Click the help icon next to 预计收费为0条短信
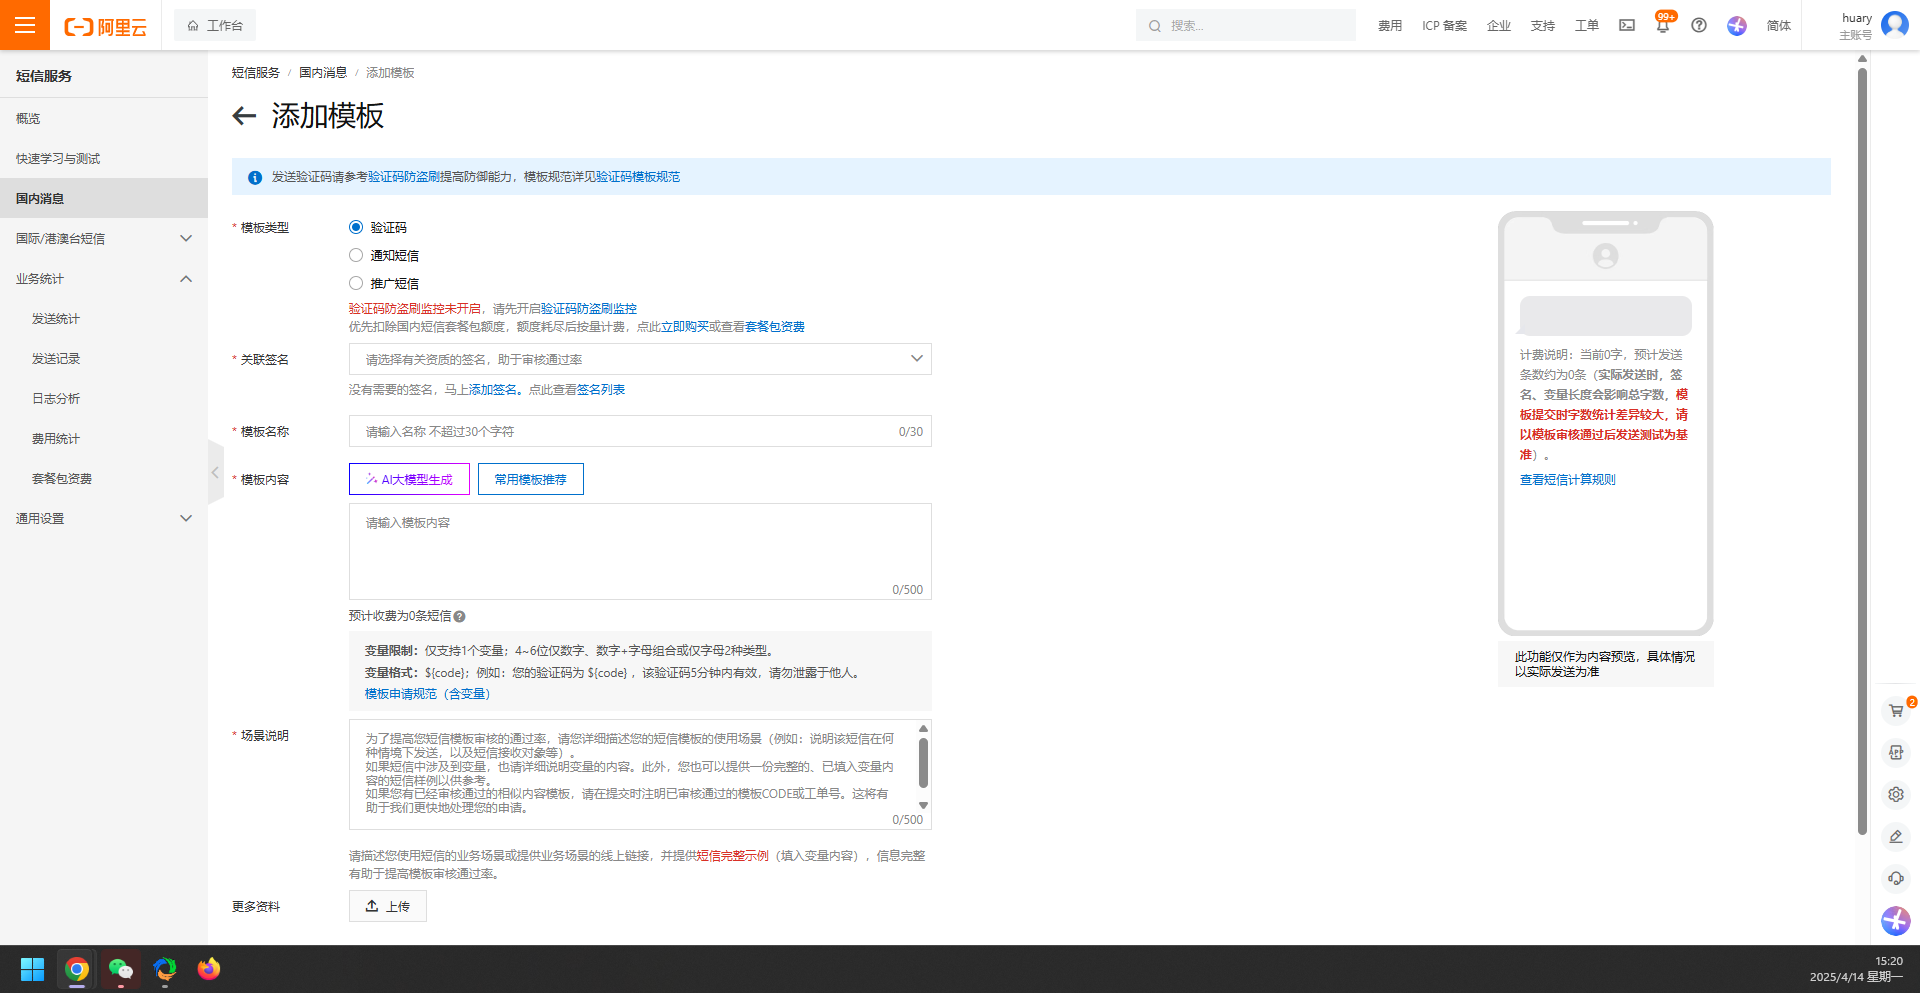1920x993 pixels. click(460, 617)
